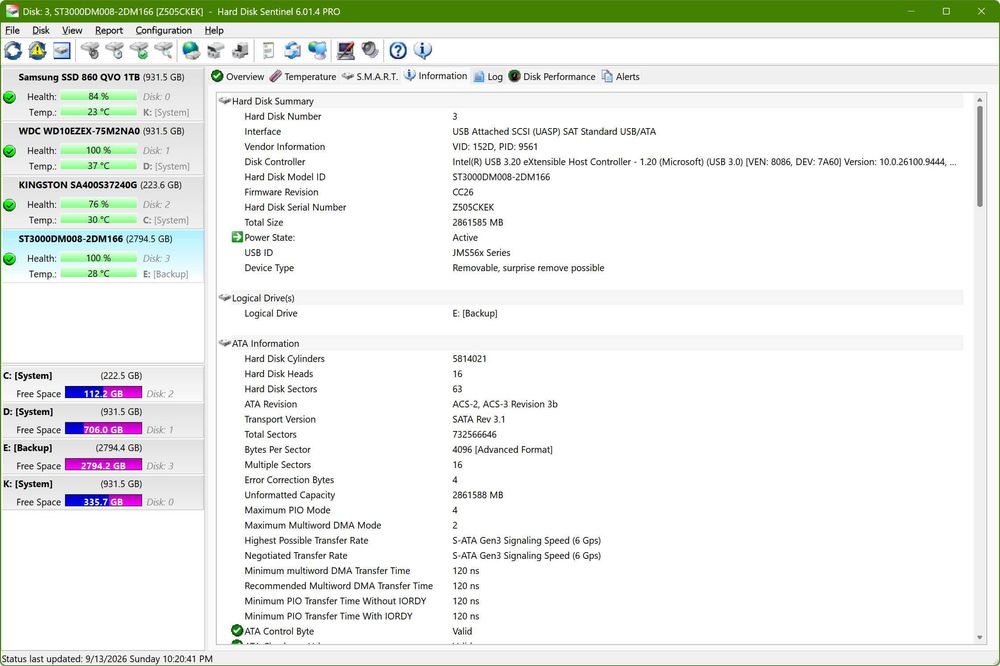
Task: Switch to the Temperature tab
Action: click(x=303, y=77)
